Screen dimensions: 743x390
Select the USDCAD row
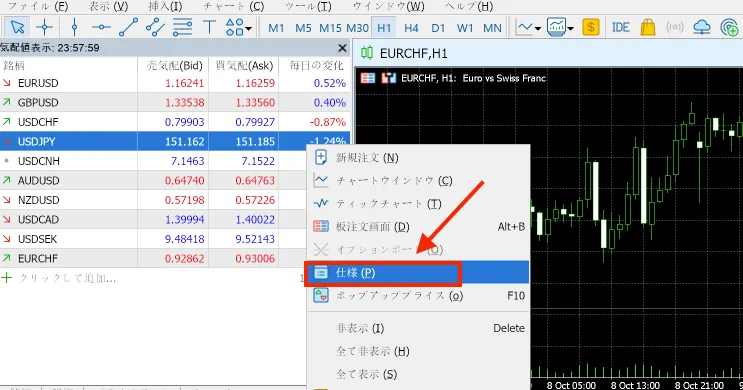(x=153, y=219)
